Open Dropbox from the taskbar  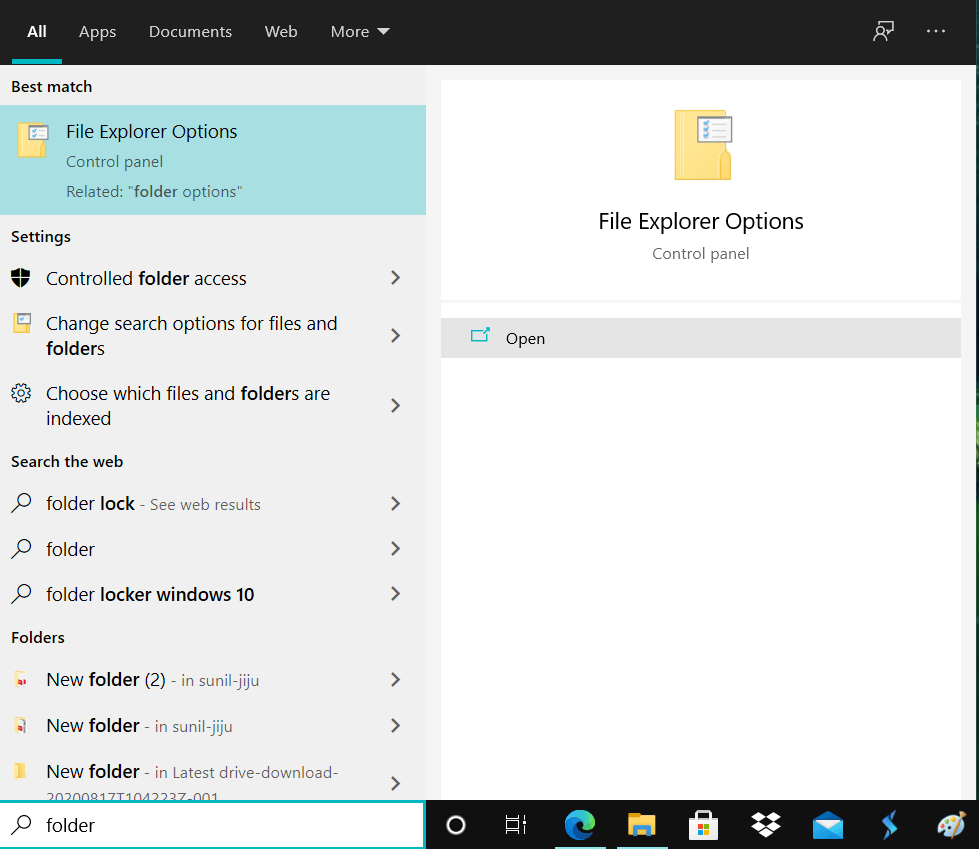[x=765, y=826]
